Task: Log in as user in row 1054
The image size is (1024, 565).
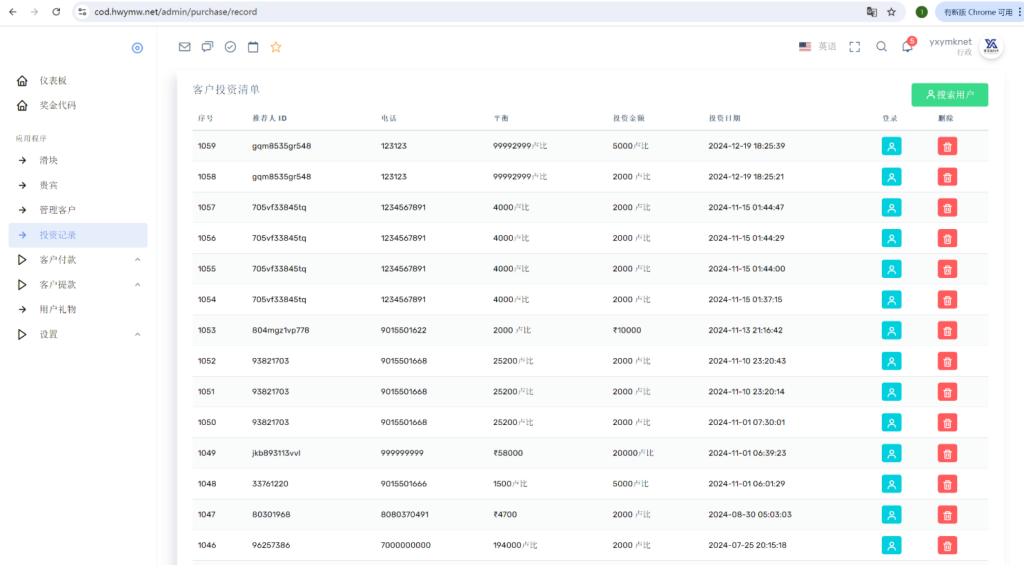Action: point(891,300)
